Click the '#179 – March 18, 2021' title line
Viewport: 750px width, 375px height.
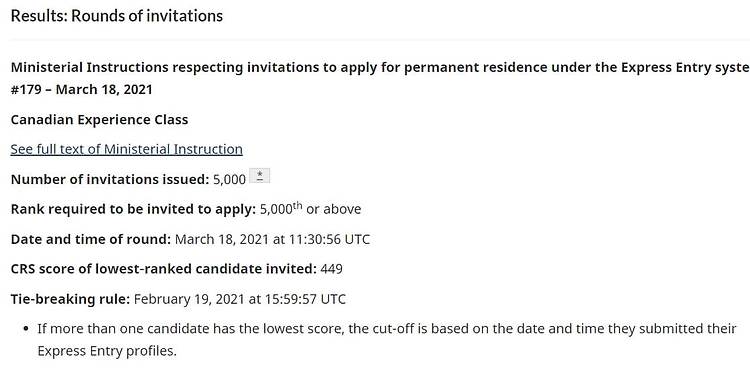81,89
